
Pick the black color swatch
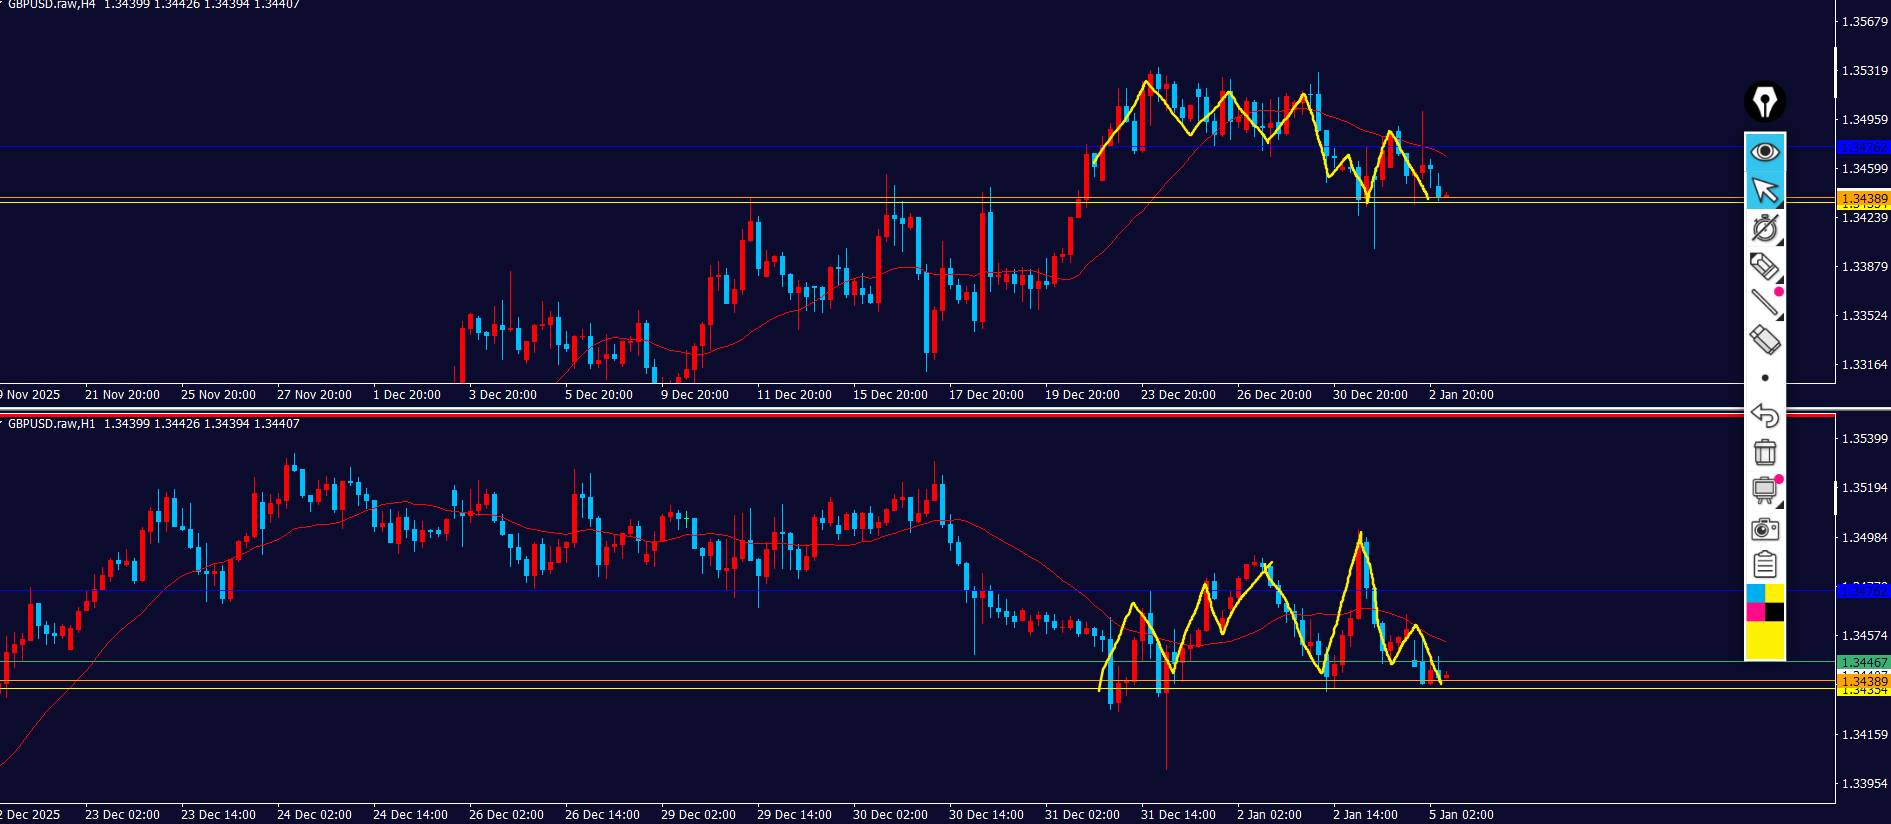[x=1775, y=612]
